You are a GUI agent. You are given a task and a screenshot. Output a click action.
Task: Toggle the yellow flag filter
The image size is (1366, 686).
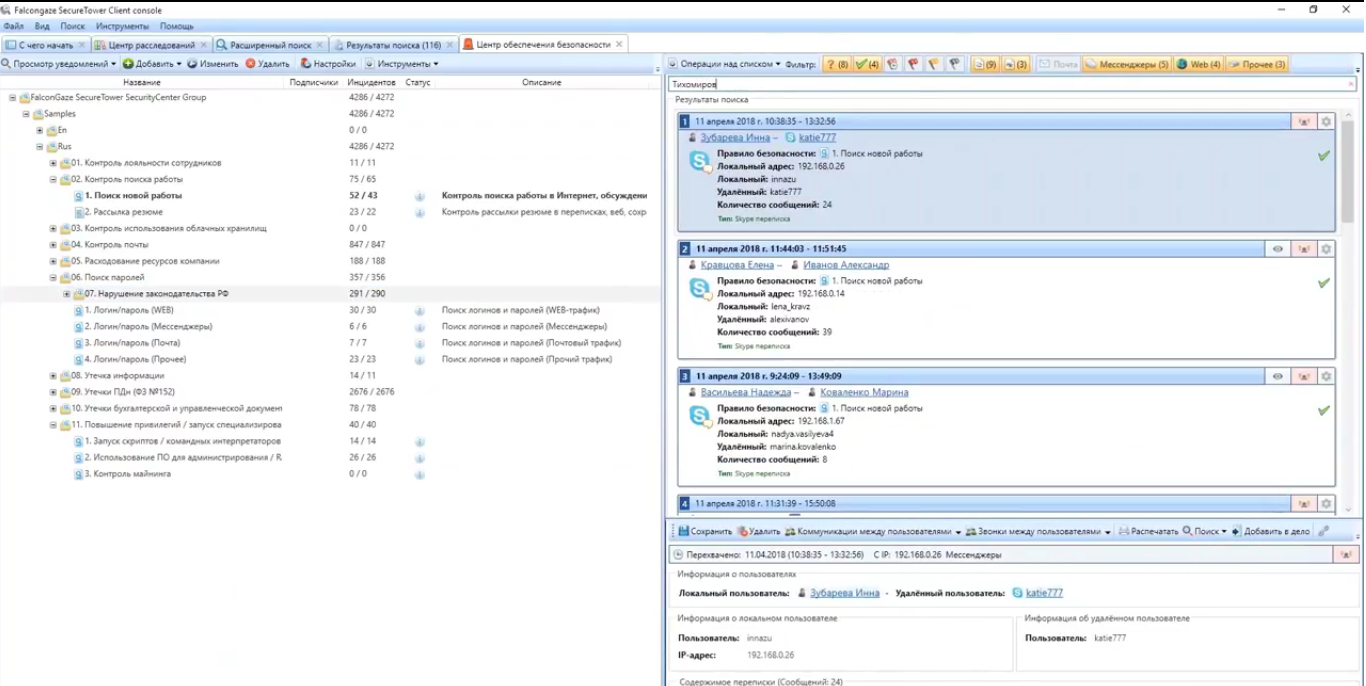pyautogui.click(x=933, y=64)
